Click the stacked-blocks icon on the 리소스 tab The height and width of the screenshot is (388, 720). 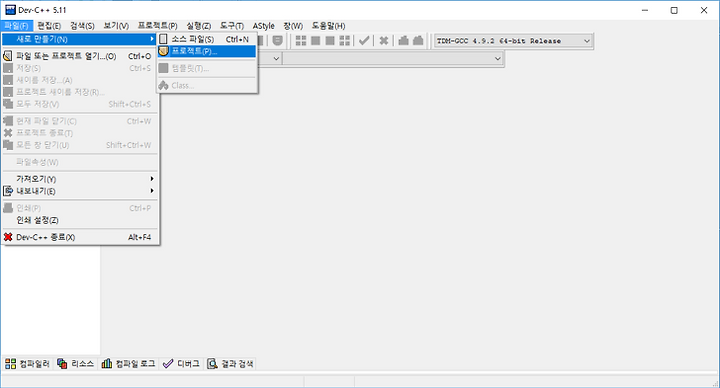(x=62, y=364)
